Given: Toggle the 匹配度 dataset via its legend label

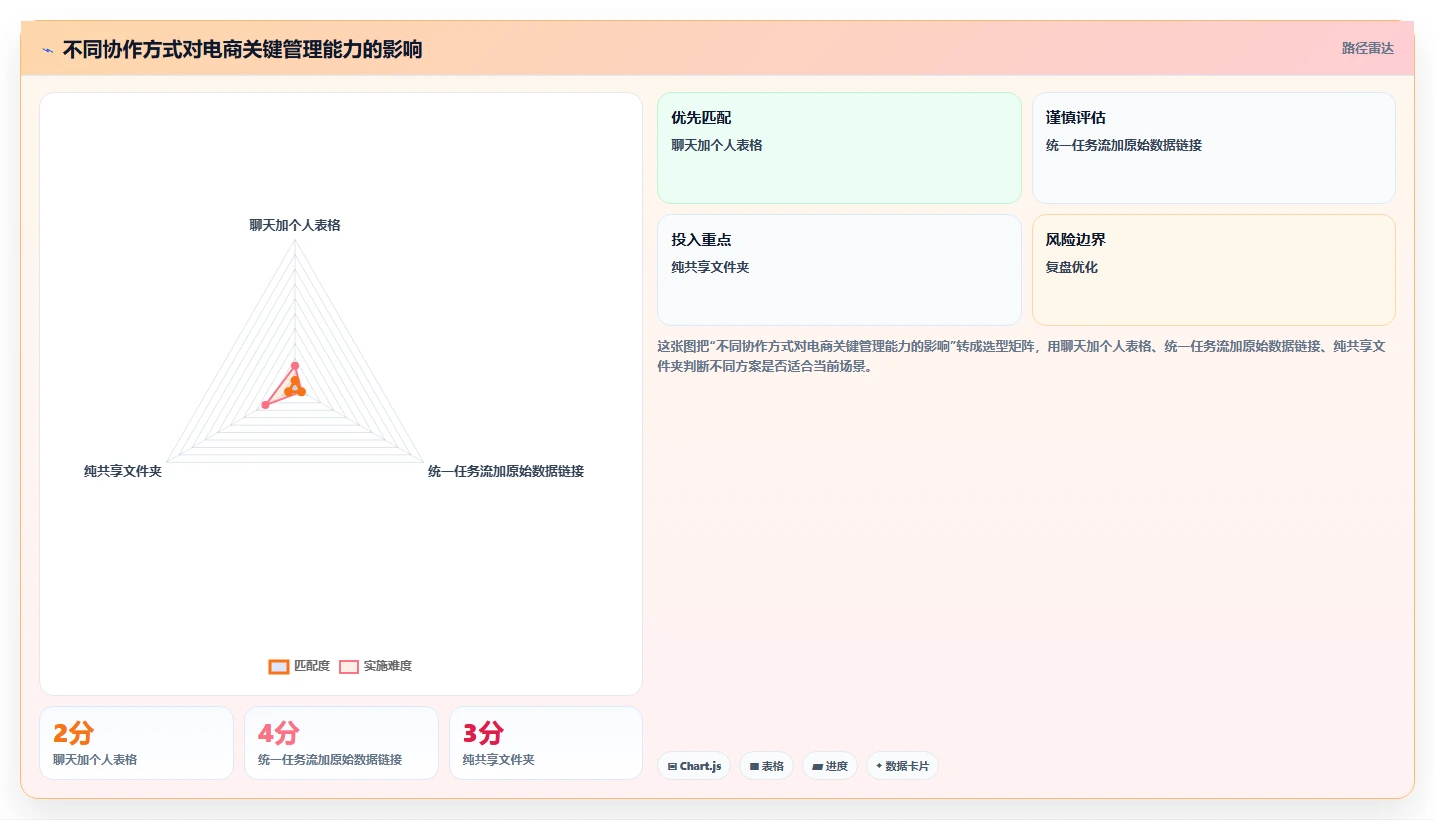Looking at the screenshot, I should pyautogui.click(x=312, y=666).
